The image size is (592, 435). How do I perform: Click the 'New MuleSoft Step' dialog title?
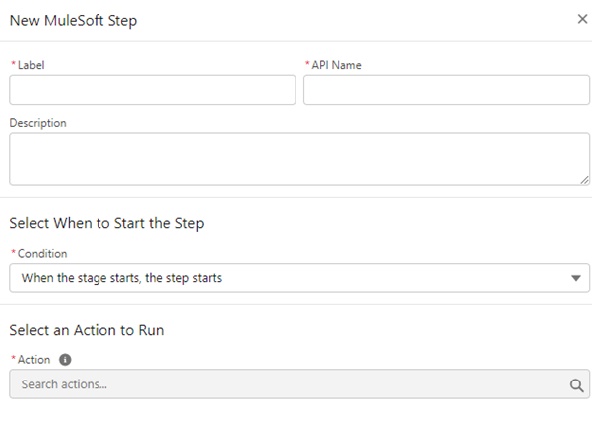(x=73, y=20)
